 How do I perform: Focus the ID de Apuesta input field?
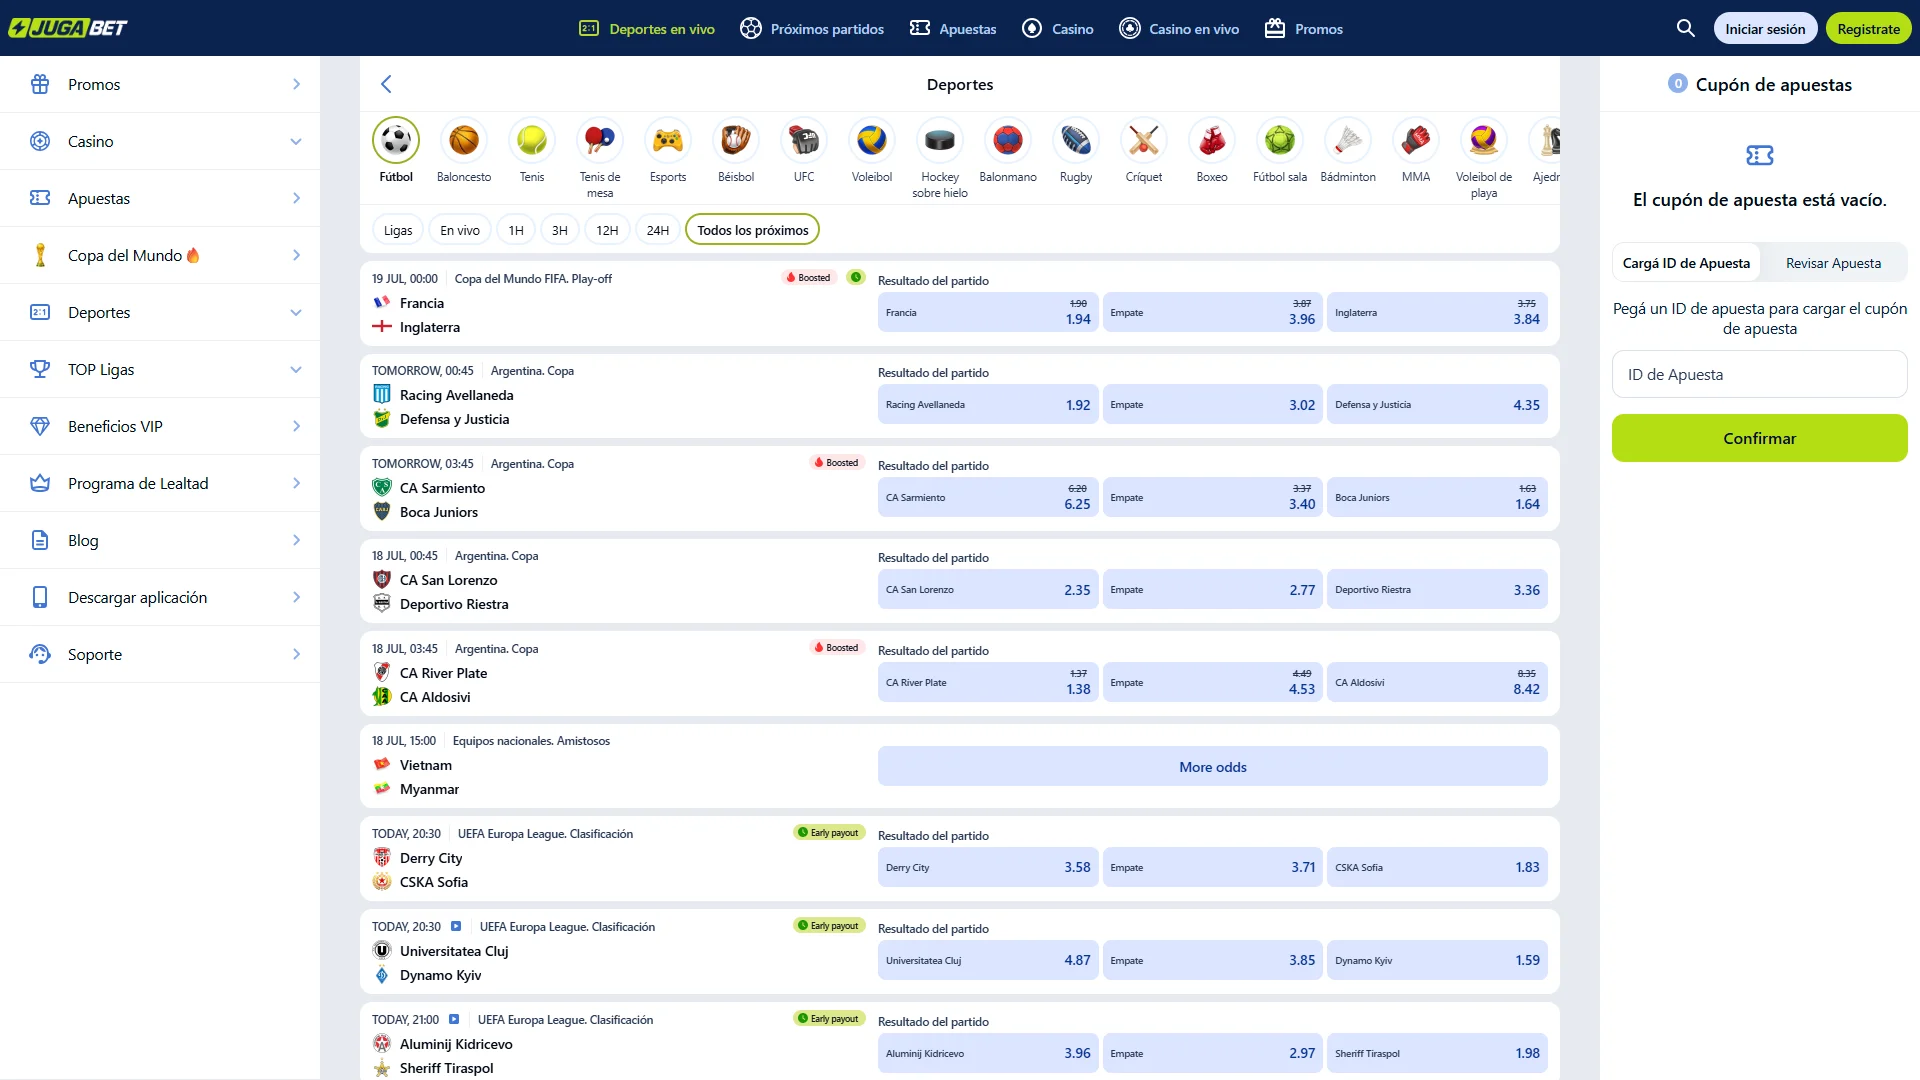click(1760, 375)
